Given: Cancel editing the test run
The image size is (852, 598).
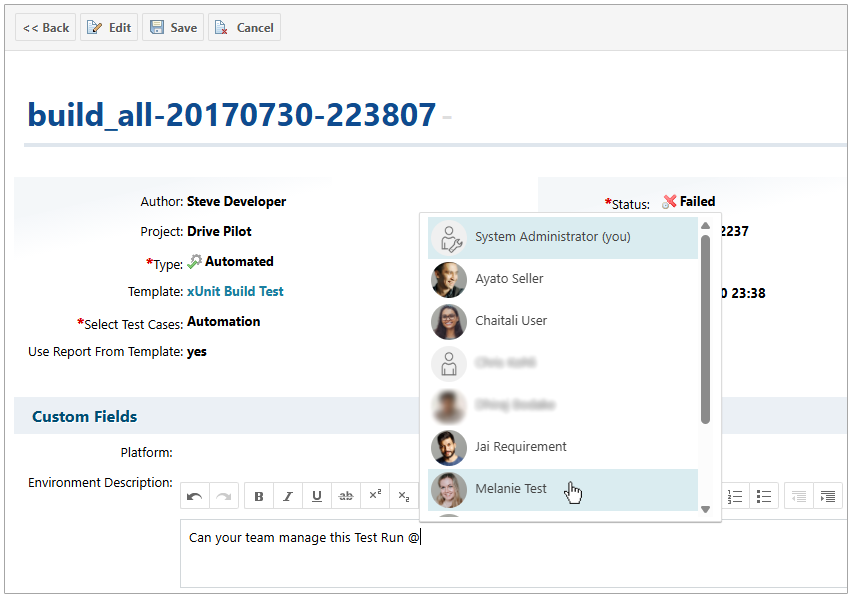Looking at the screenshot, I should 244,28.
